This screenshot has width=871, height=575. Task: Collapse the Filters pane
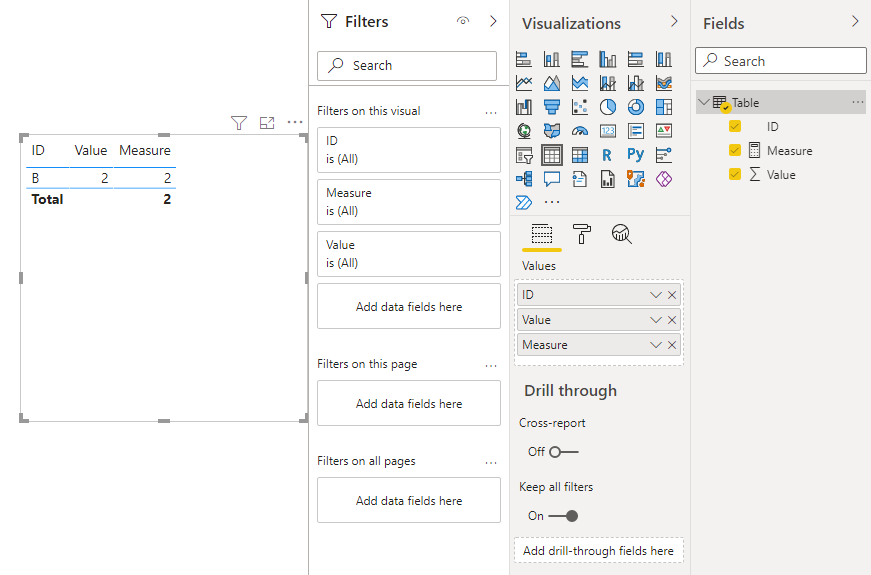[x=493, y=21]
